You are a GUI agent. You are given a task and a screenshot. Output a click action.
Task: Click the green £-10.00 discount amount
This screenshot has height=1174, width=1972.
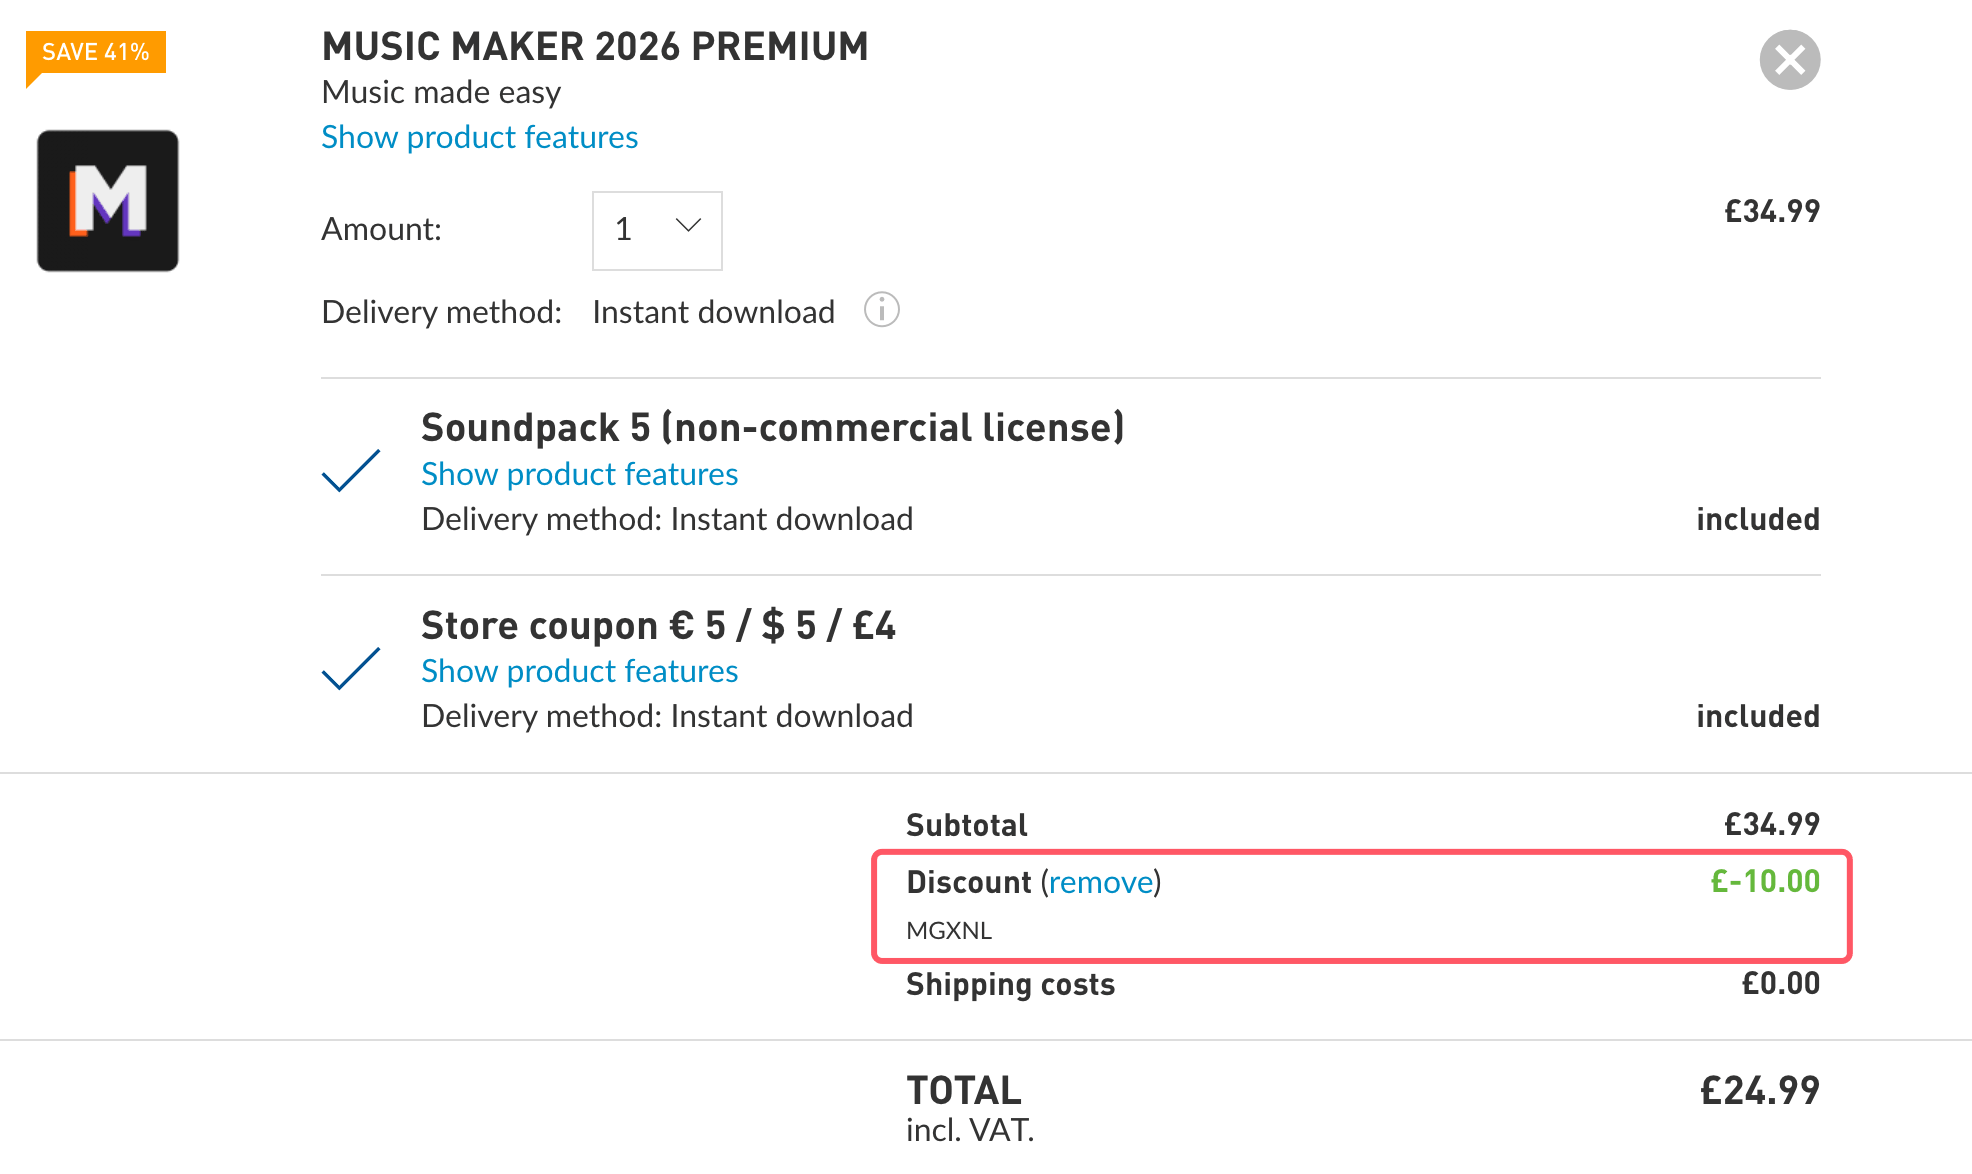[x=1765, y=881]
